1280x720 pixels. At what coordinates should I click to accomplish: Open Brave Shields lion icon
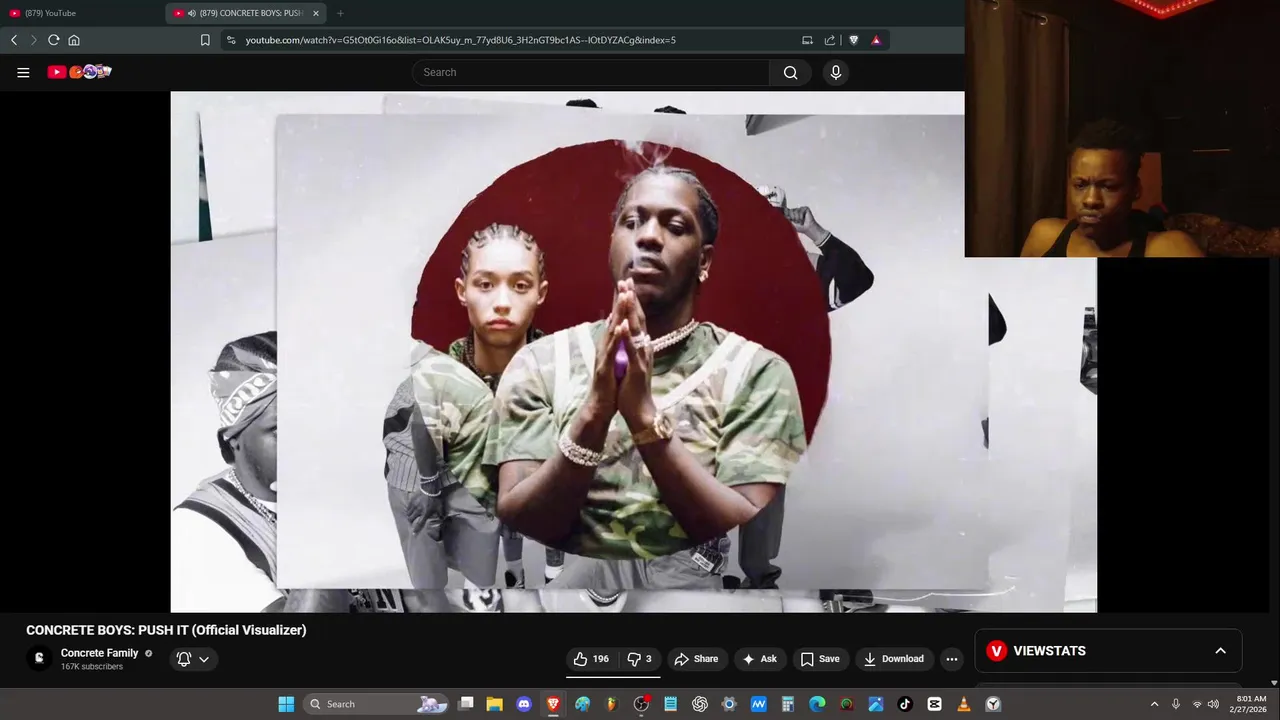point(853,40)
